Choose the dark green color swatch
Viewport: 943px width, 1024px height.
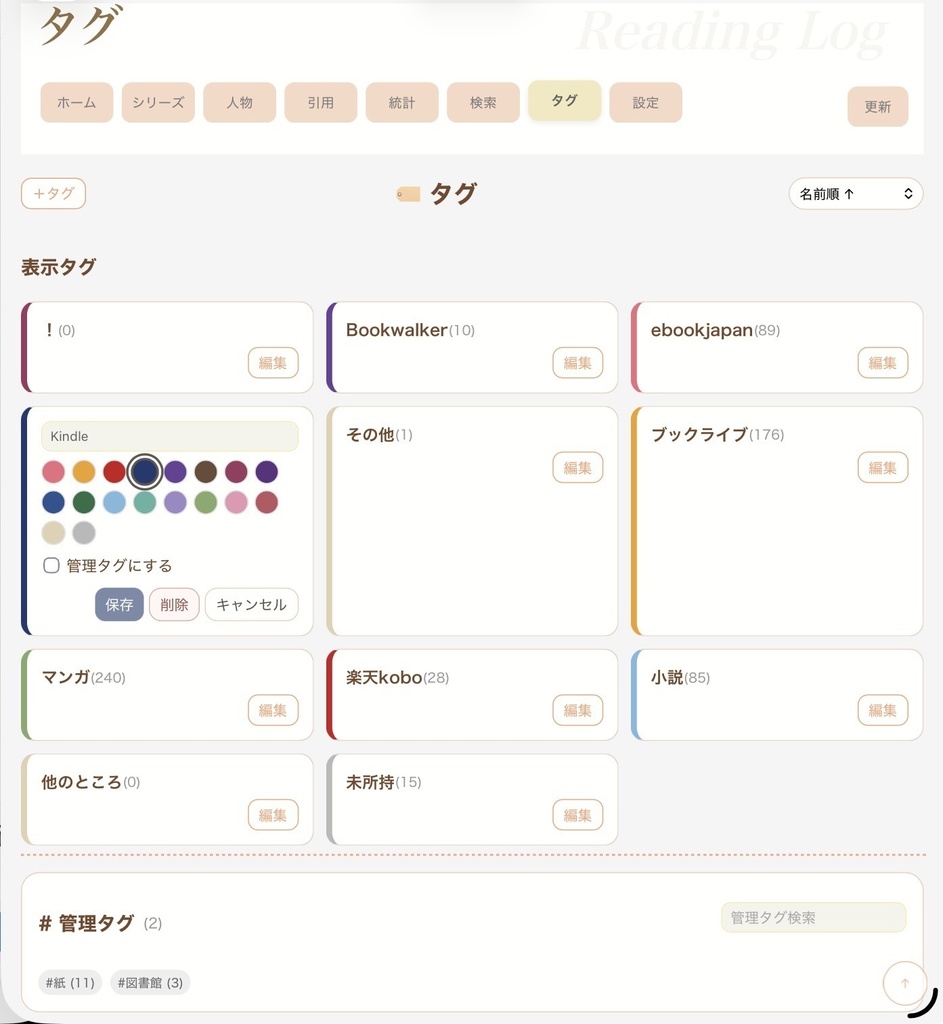[84, 502]
